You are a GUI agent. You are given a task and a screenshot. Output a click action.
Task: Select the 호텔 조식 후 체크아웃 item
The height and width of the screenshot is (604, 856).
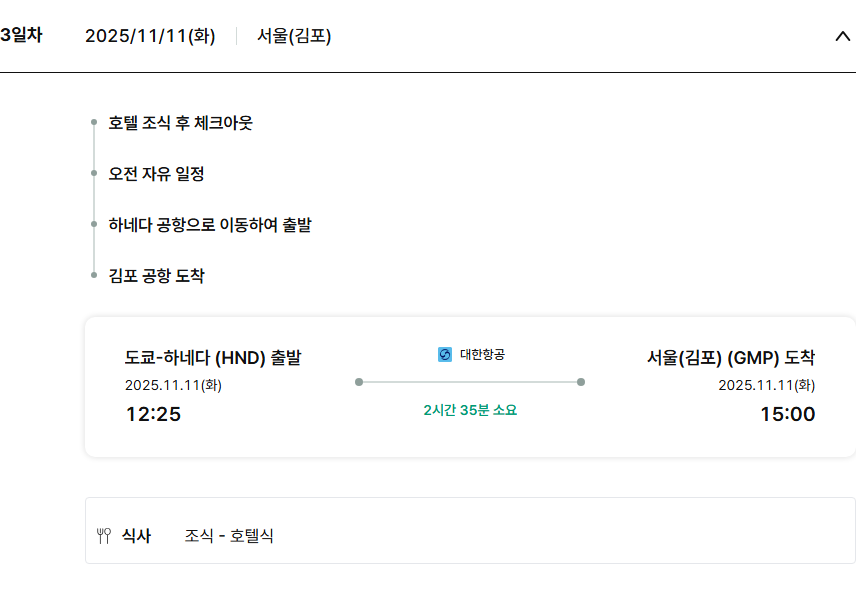(x=180, y=123)
